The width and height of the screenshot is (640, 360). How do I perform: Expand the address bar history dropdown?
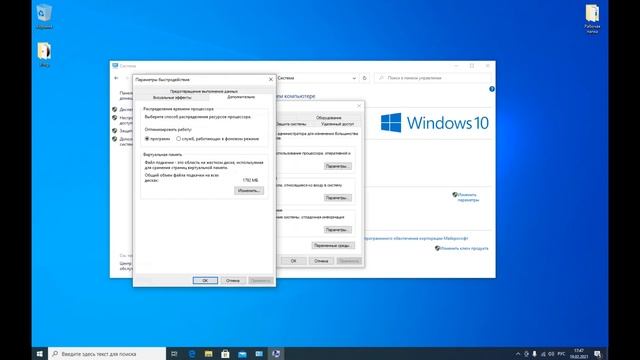click(354, 78)
